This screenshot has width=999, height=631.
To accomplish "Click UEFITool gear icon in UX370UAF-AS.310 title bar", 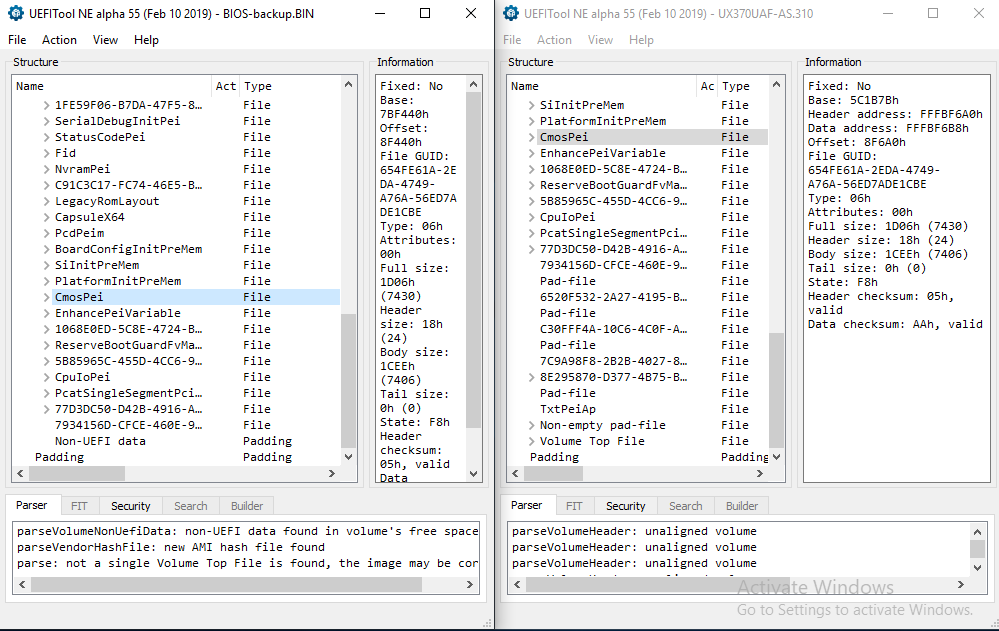I will coord(511,13).
